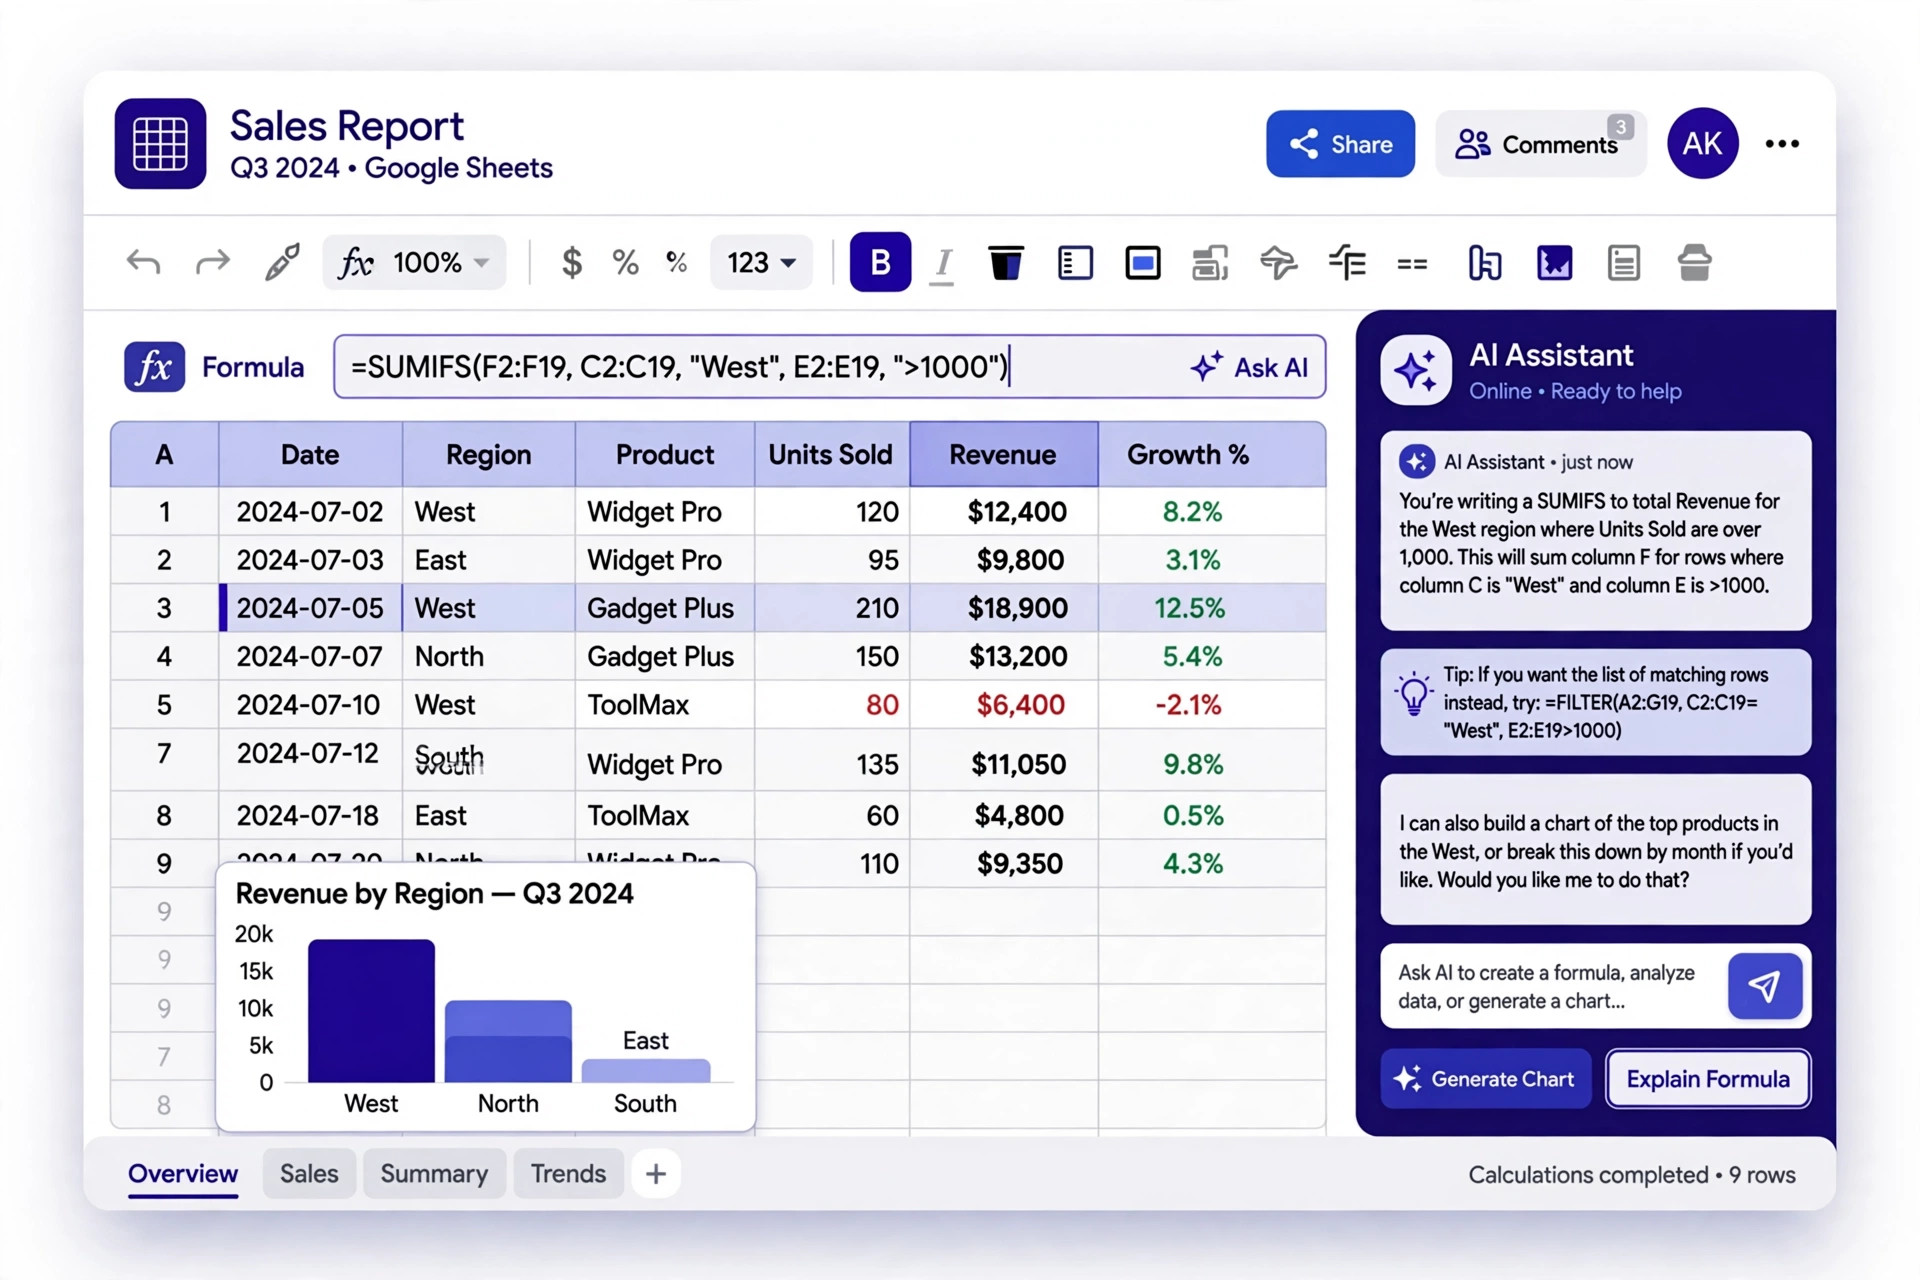The width and height of the screenshot is (1920, 1280).
Task: Apply dollar currency format
Action: point(572,263)
